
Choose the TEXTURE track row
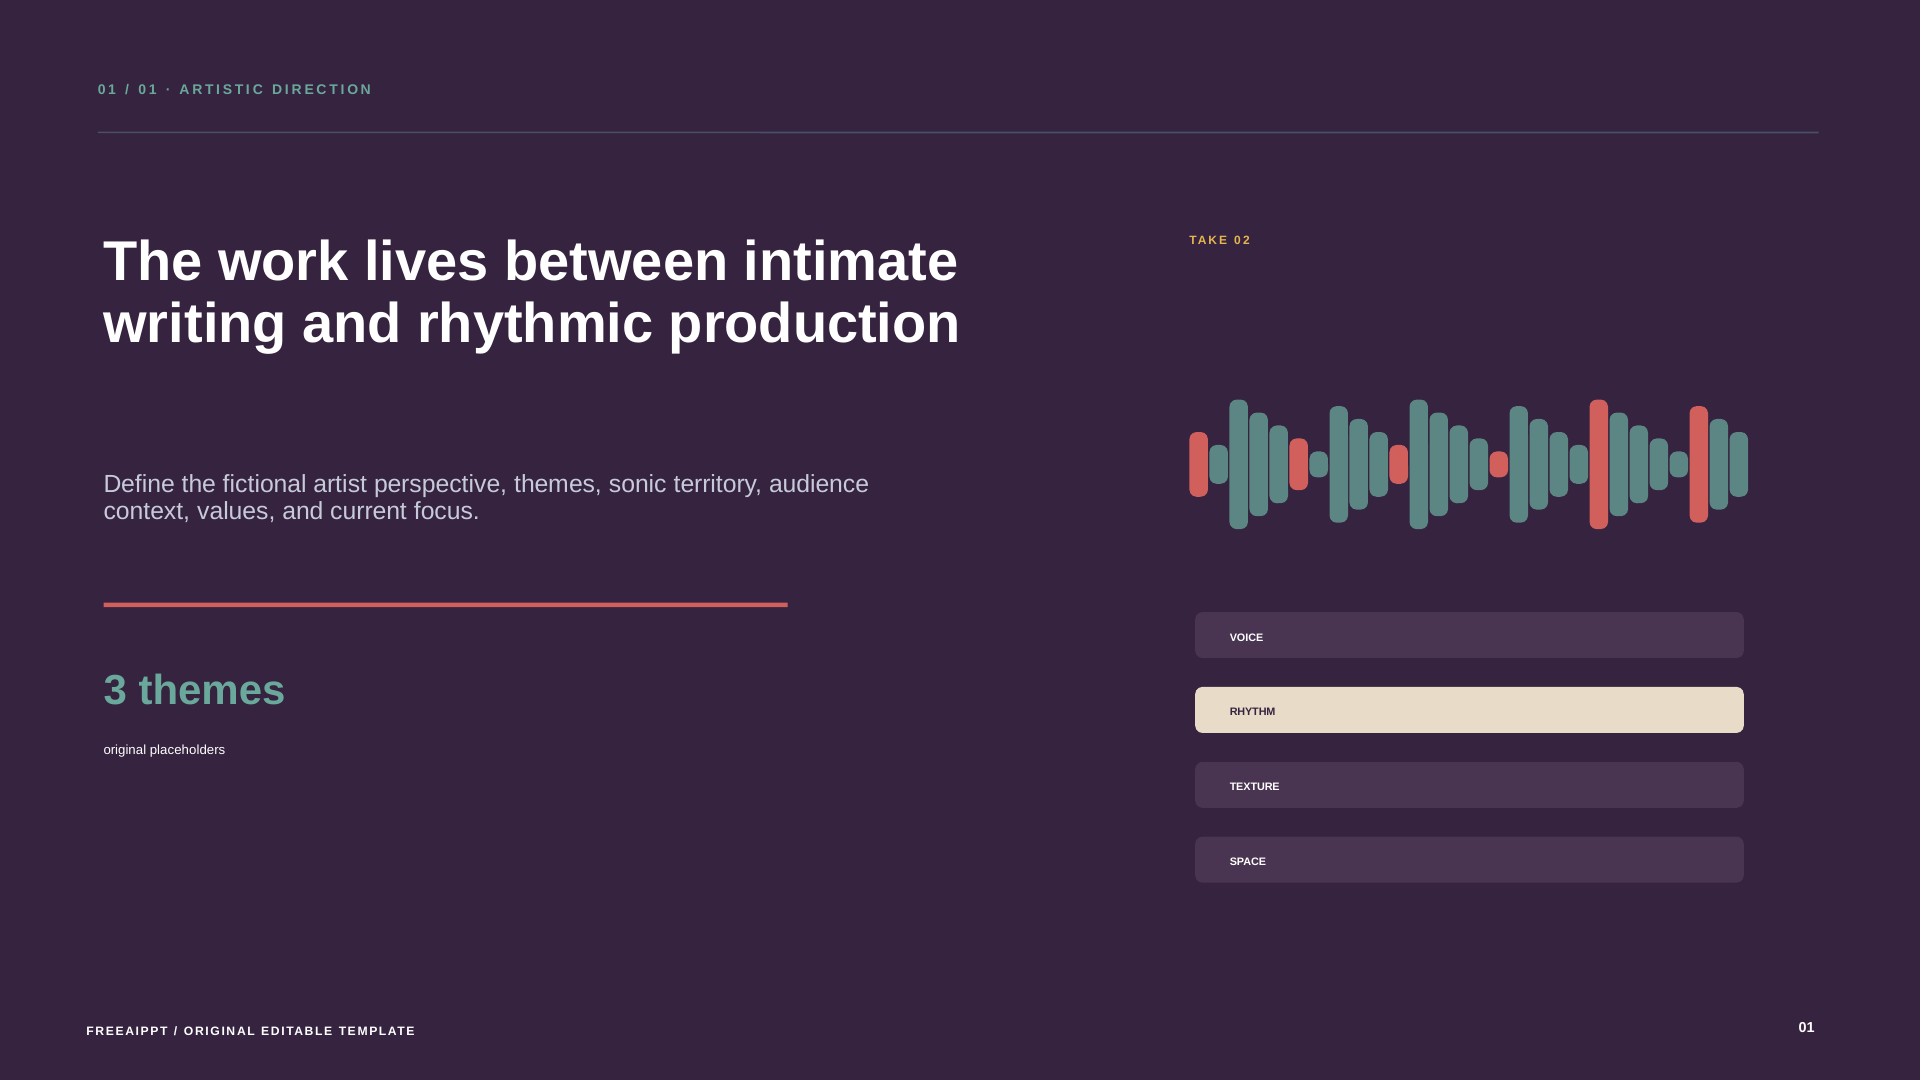click(x=1469, y=785)
